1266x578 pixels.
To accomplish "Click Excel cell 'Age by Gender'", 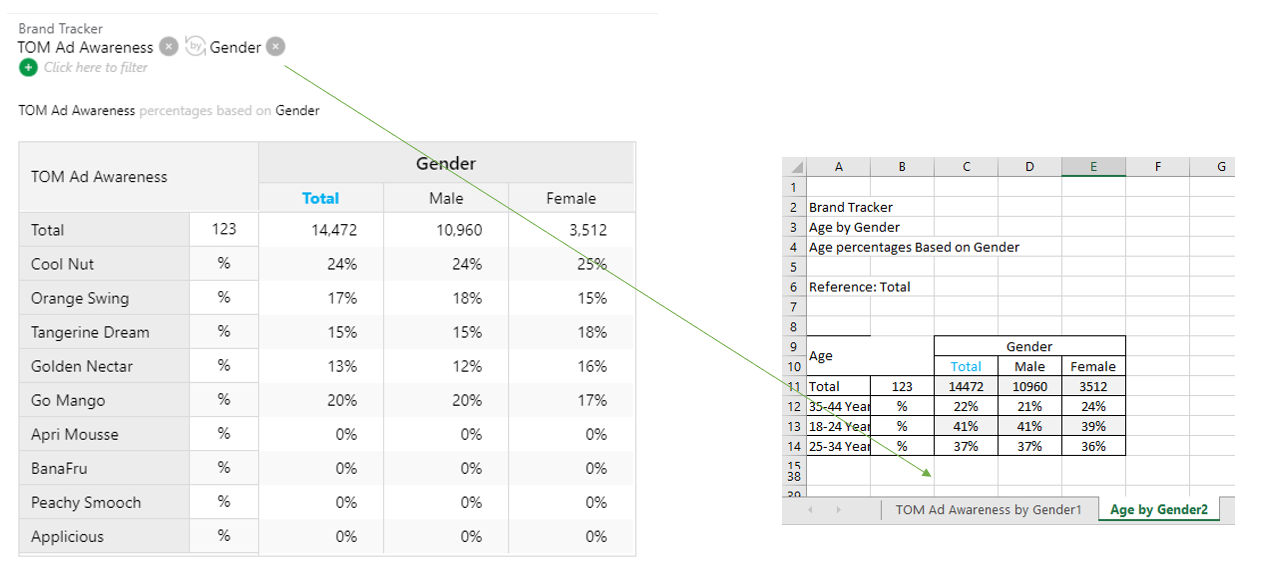I will click(x=854, y=227).
